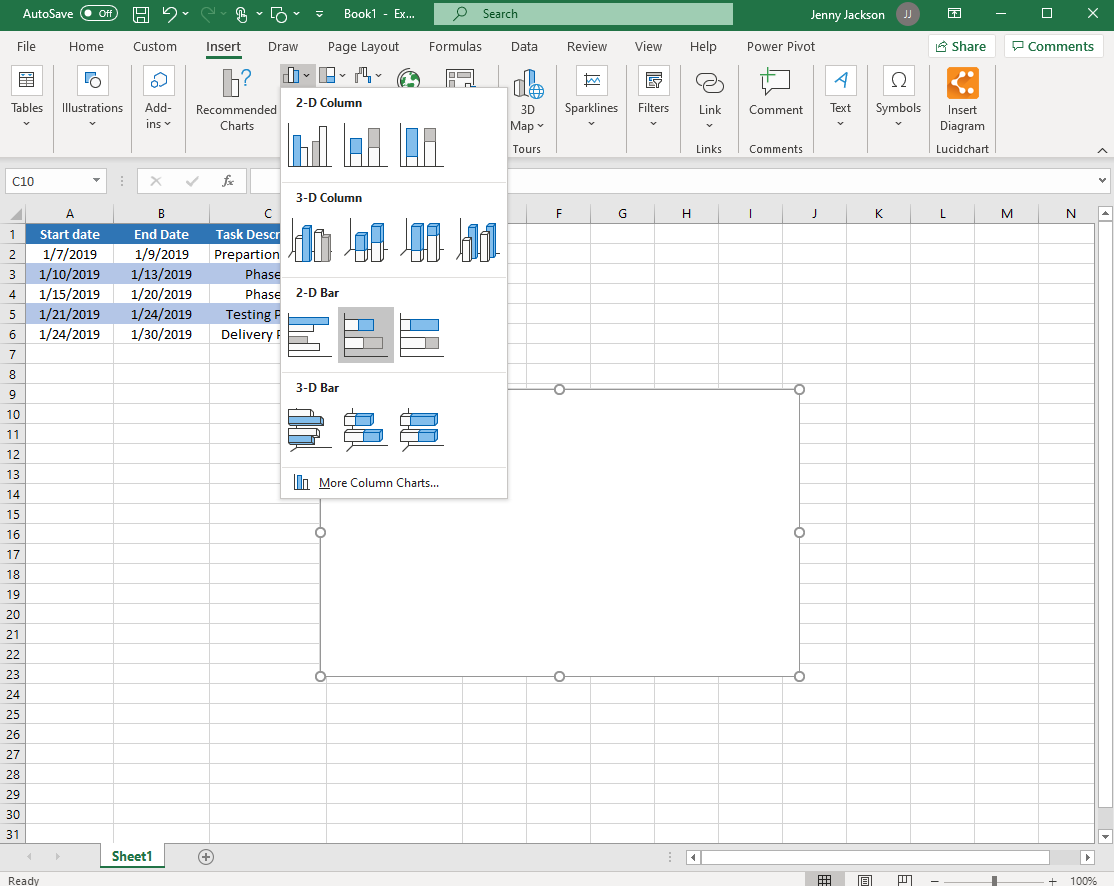Click More Column Charts link
The width and height of the screenshot is (1114, 886).
click(378, 482)
